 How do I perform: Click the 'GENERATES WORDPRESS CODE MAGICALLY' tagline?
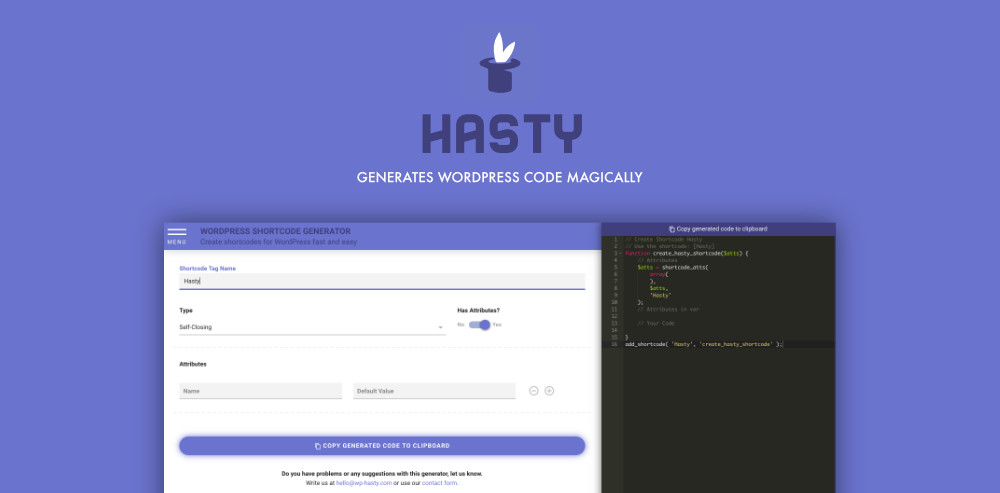click(499, 177)
